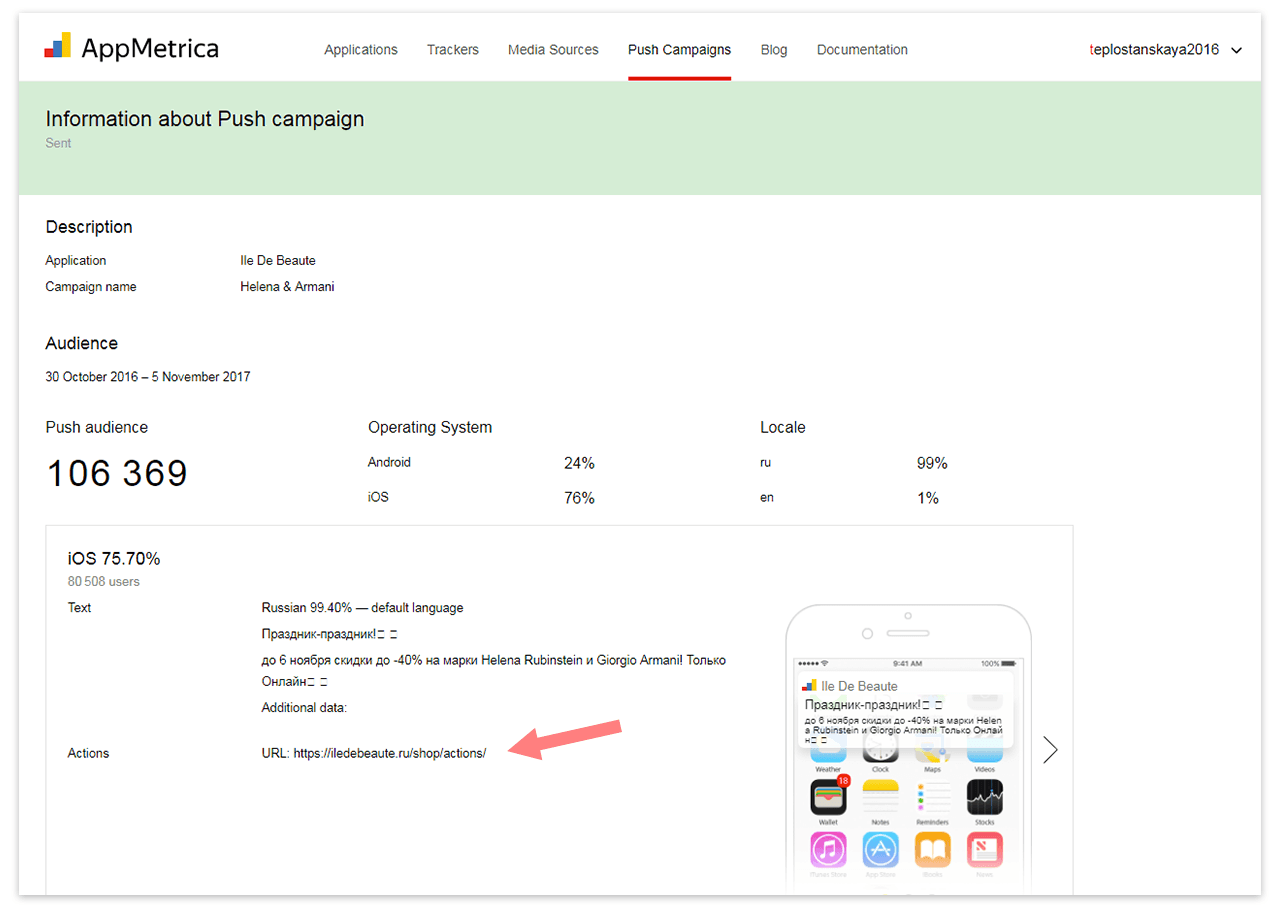Click the Ile De Beaute notification banner
The height and width of the screenshot is (910, 1280).
point(905,710)
